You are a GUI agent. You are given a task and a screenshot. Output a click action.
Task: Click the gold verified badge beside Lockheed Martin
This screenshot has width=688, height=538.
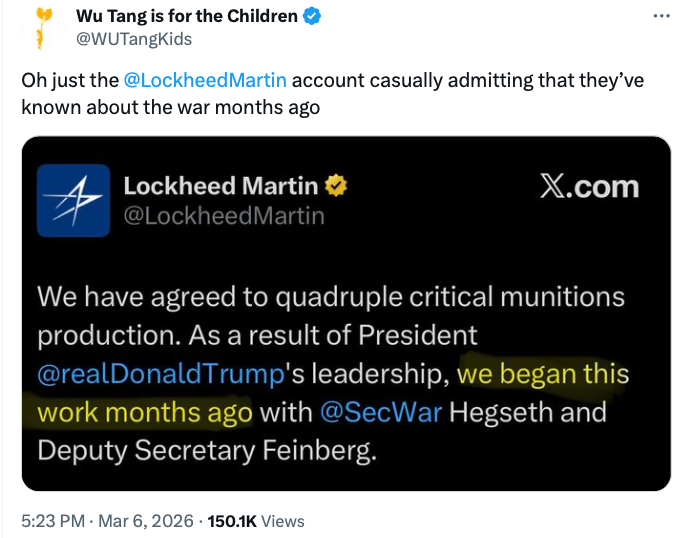(x=338, y=186)
